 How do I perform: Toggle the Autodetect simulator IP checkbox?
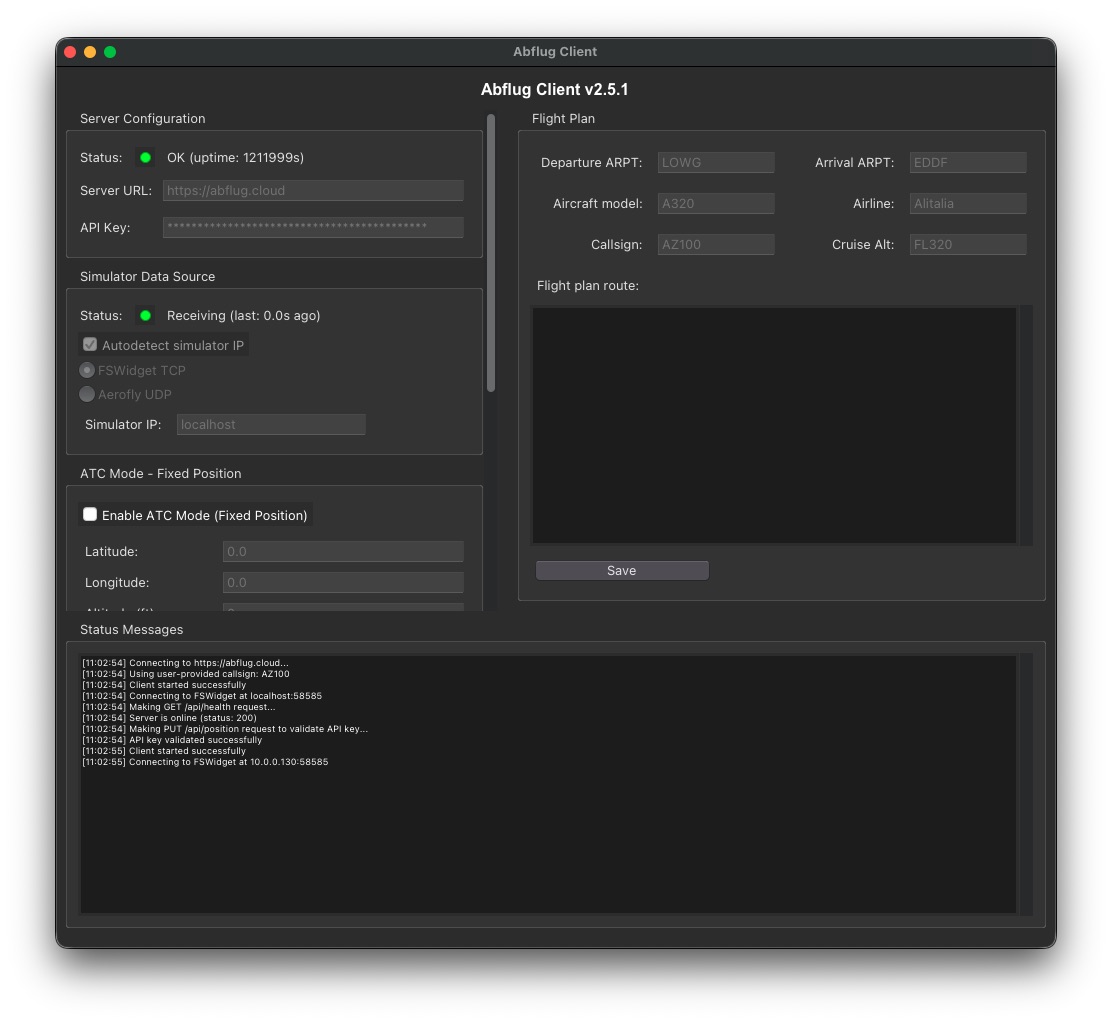[x=89, y=345]
